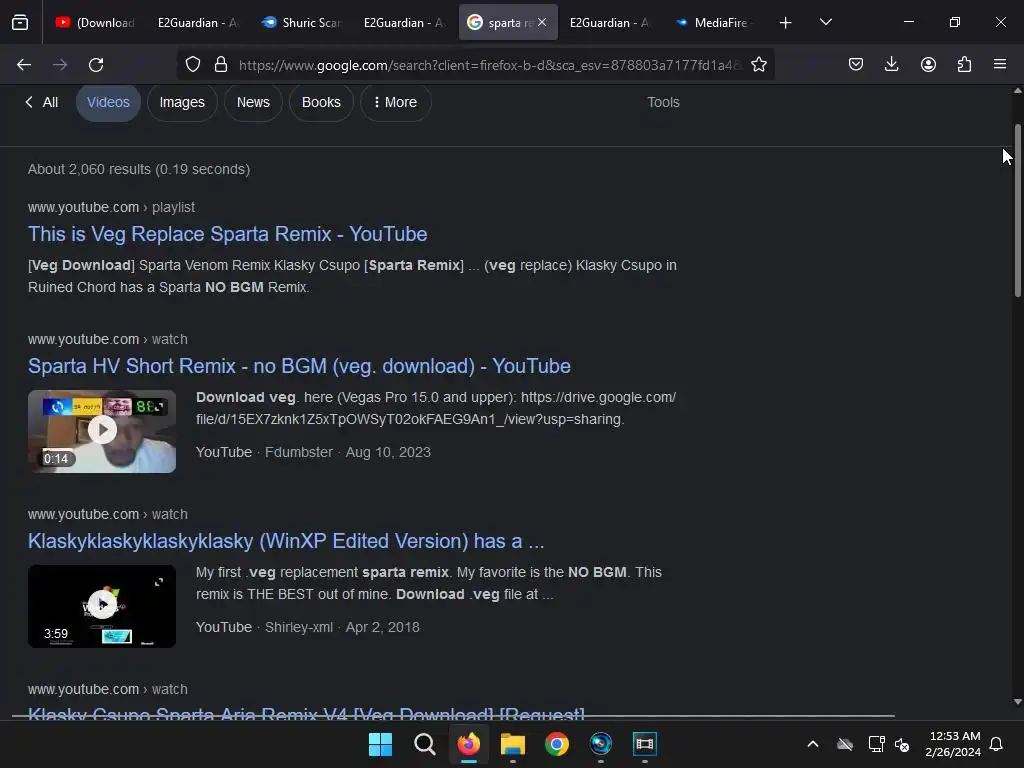Open Firefox View tab list icon
This screenshot has height=768, width=1024.
point(20,22)
